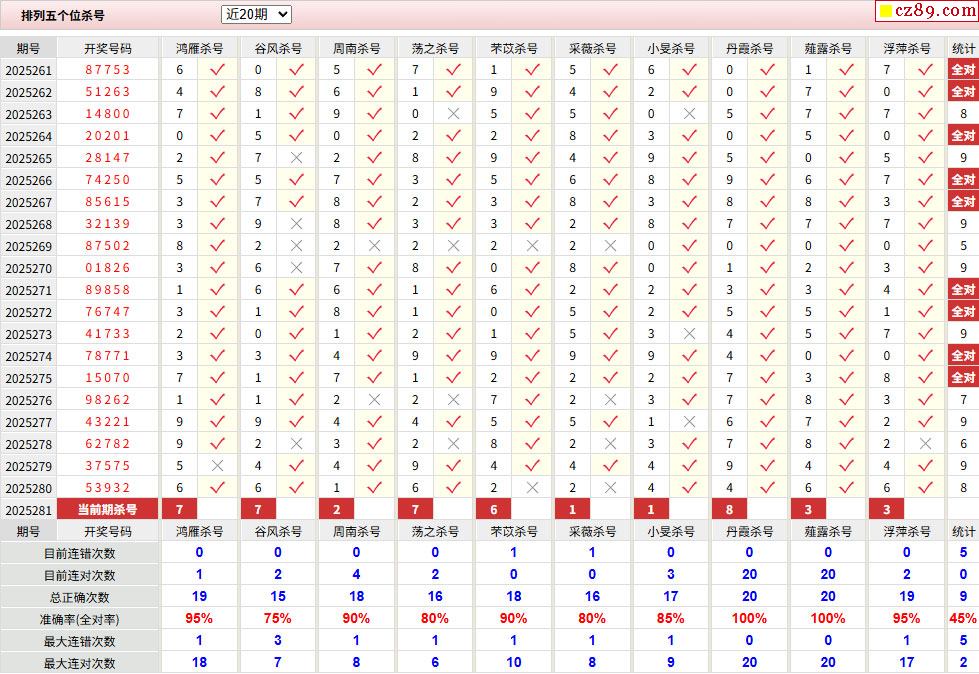Click 浮萍 check mark in row 2025272

pyautogui.click(x=925, y=311)
